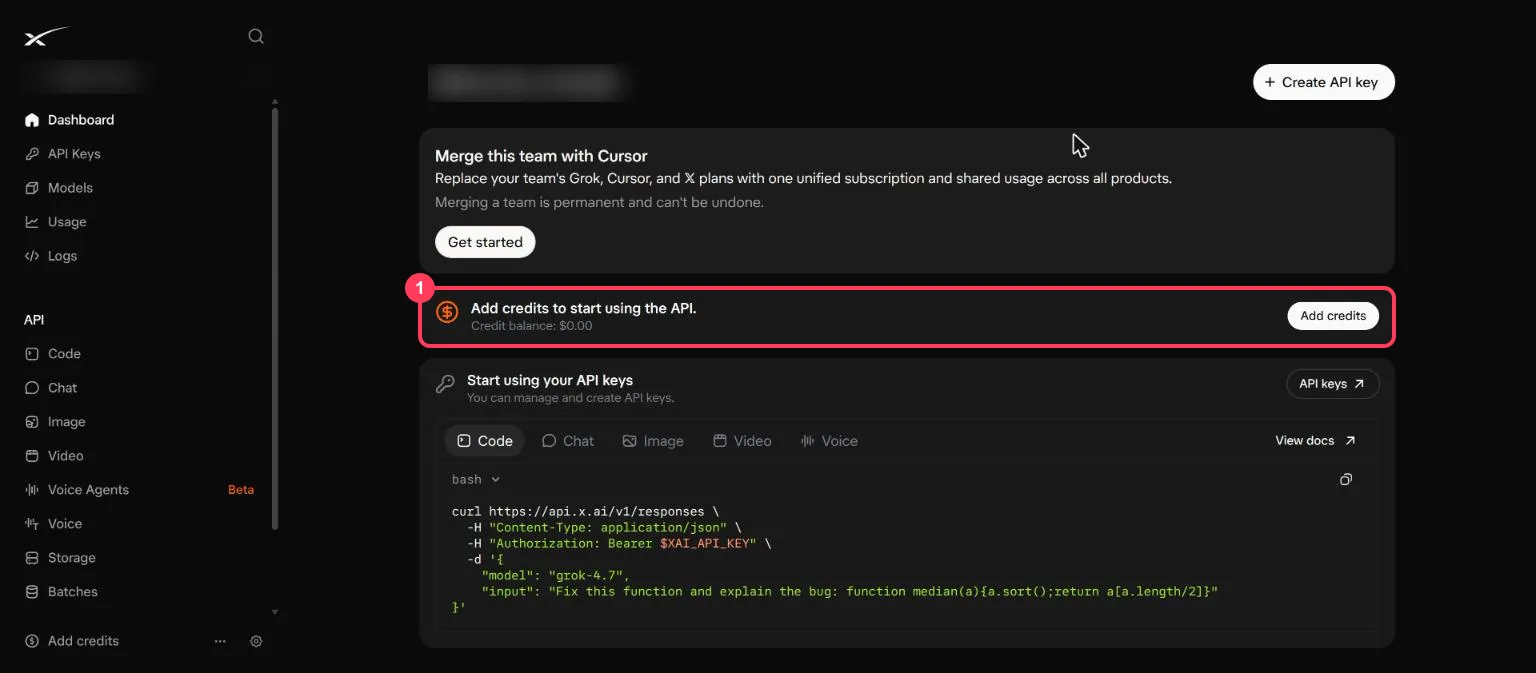
Task: Click the xAI logo icon
Action: pos(46,37)
